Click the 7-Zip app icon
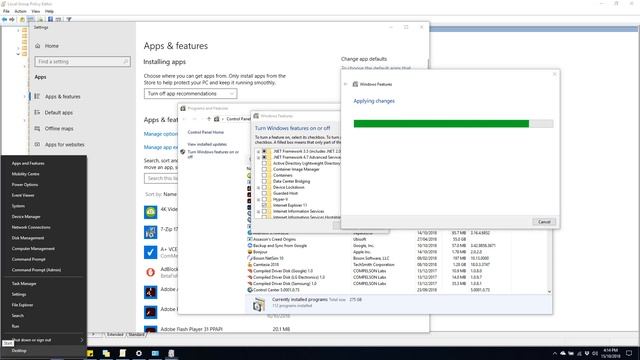The width and height of the screenshot is (640, 360). coord(151,232)
